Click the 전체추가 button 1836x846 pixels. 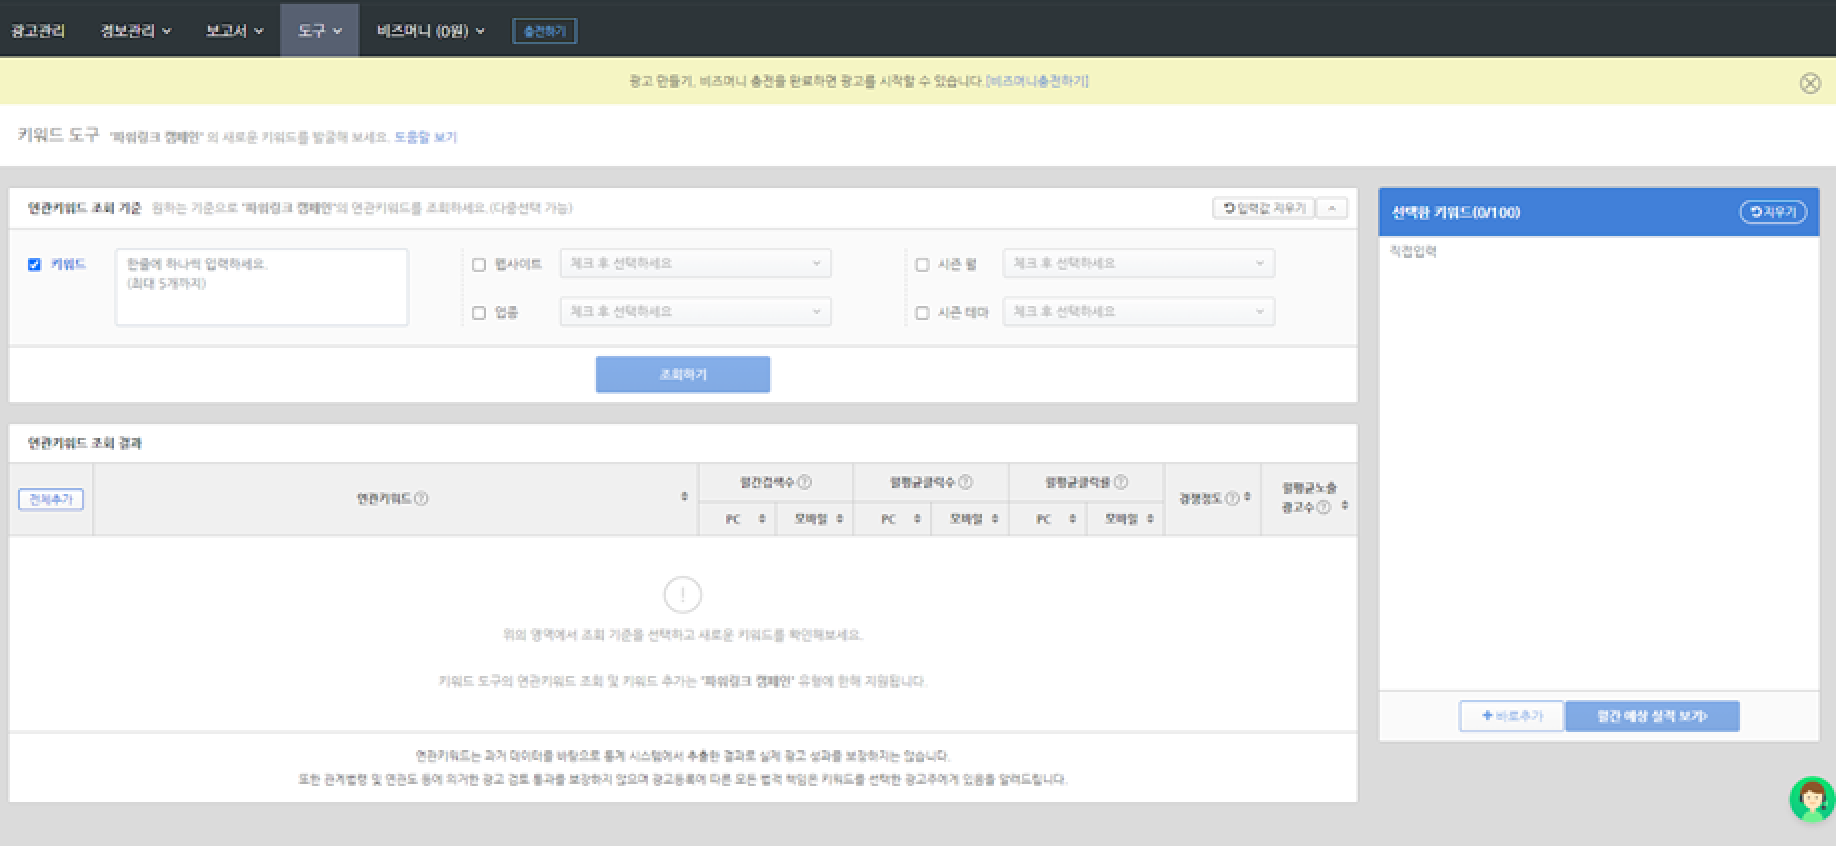coord(51,499)
